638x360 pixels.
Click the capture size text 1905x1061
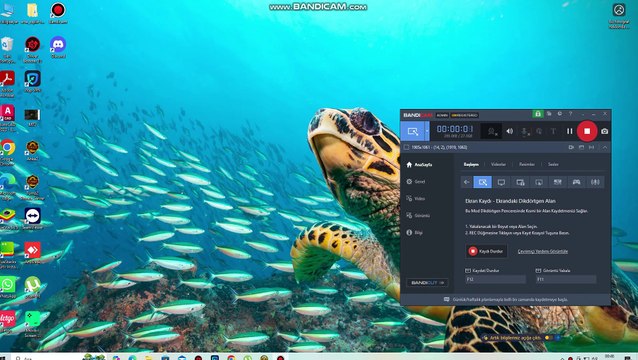tap(439, 147)
